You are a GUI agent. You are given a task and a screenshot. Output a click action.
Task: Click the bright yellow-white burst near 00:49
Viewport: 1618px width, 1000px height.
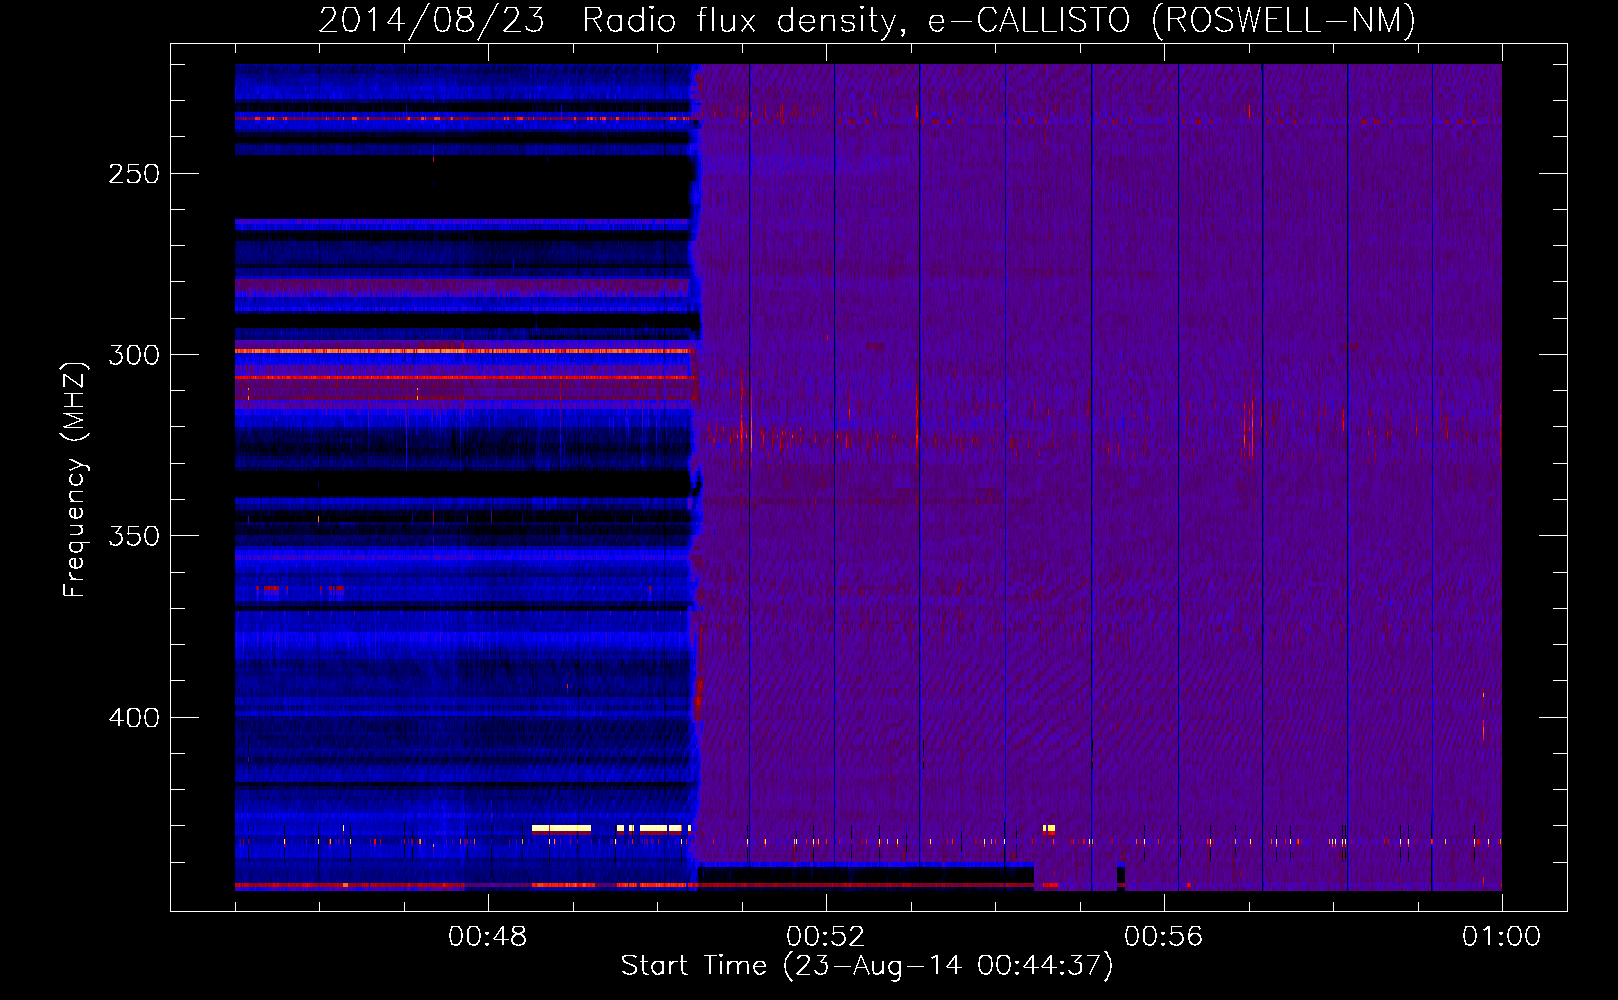click(561, 828)
